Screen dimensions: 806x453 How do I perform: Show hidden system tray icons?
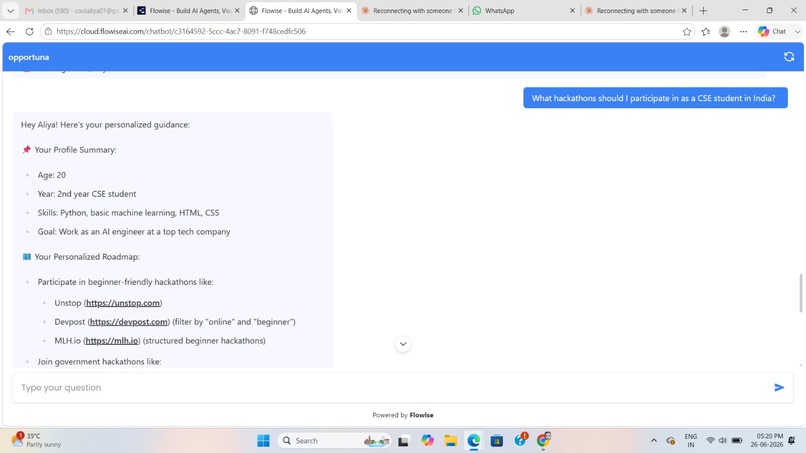coord(653,441)
